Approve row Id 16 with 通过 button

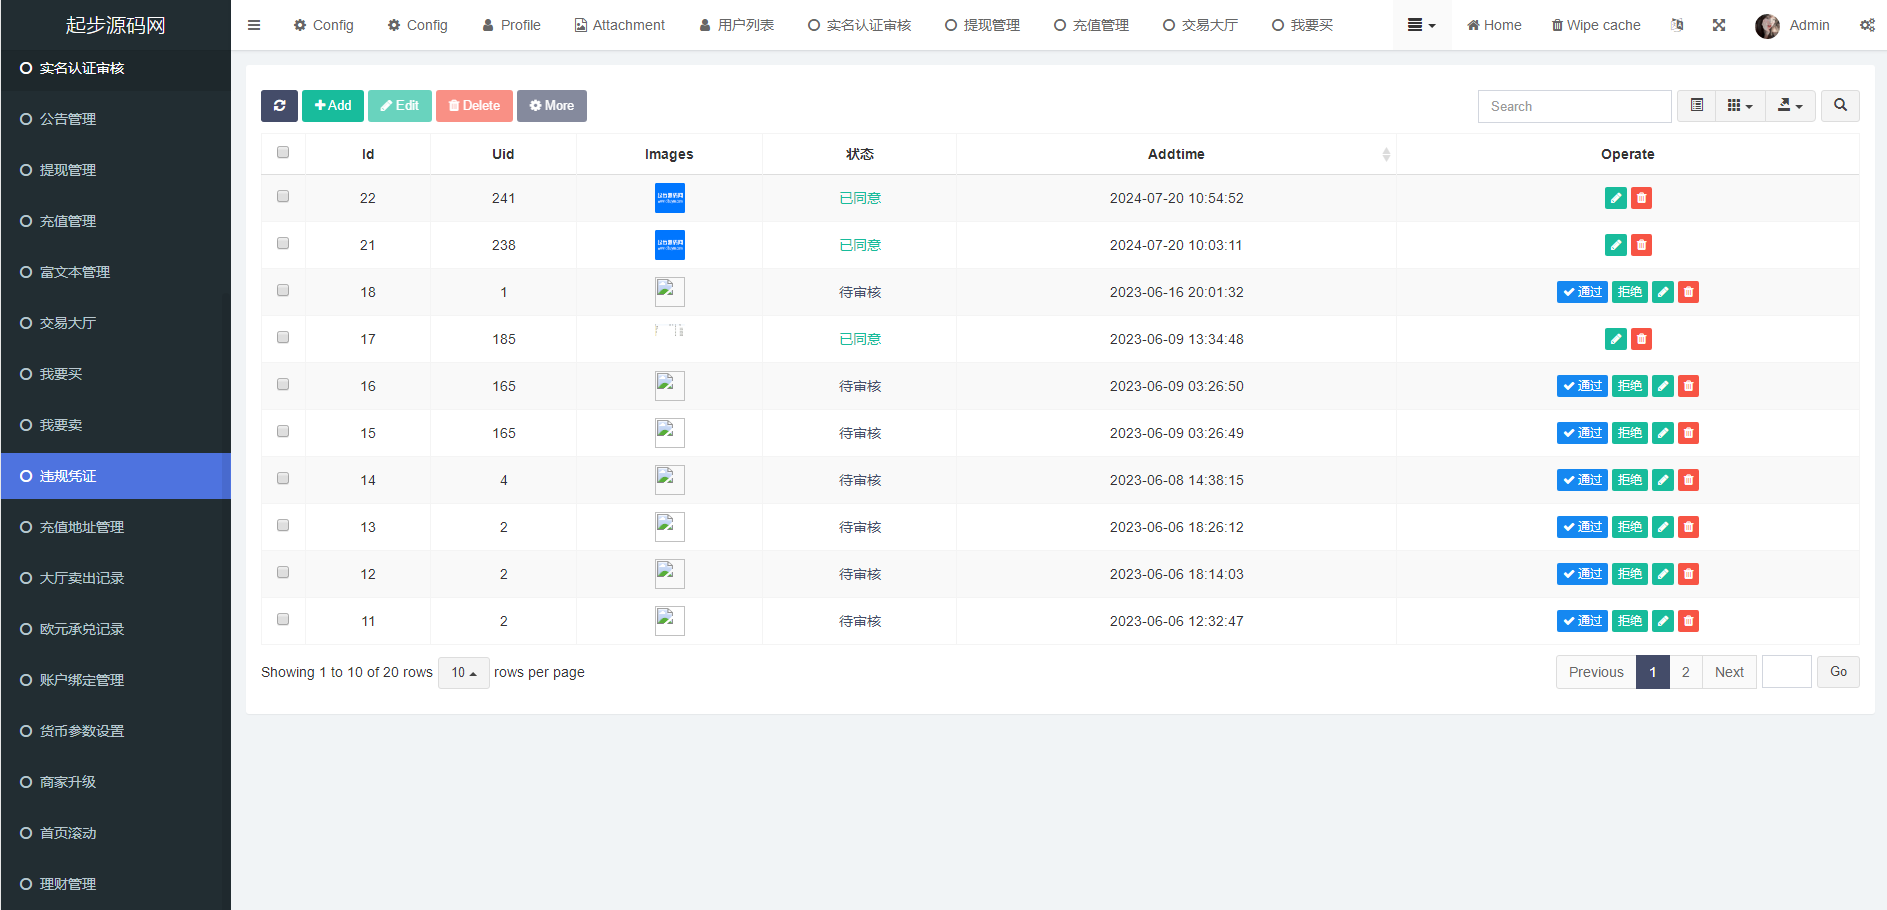pyautogui.click(x=1582, y=386)
